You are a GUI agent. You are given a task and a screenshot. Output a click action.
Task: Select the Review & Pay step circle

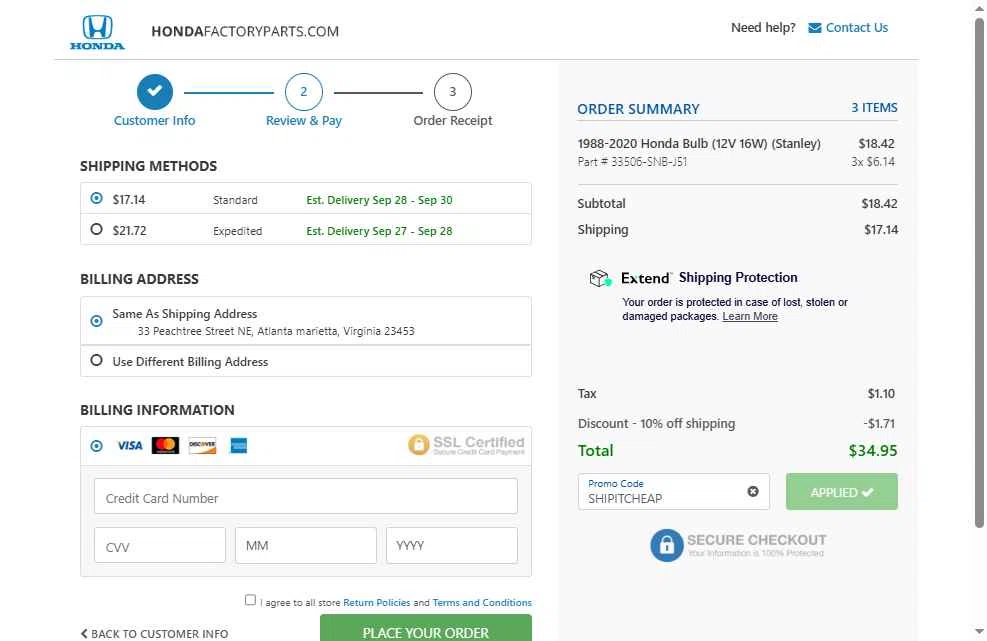coord(303,91)
